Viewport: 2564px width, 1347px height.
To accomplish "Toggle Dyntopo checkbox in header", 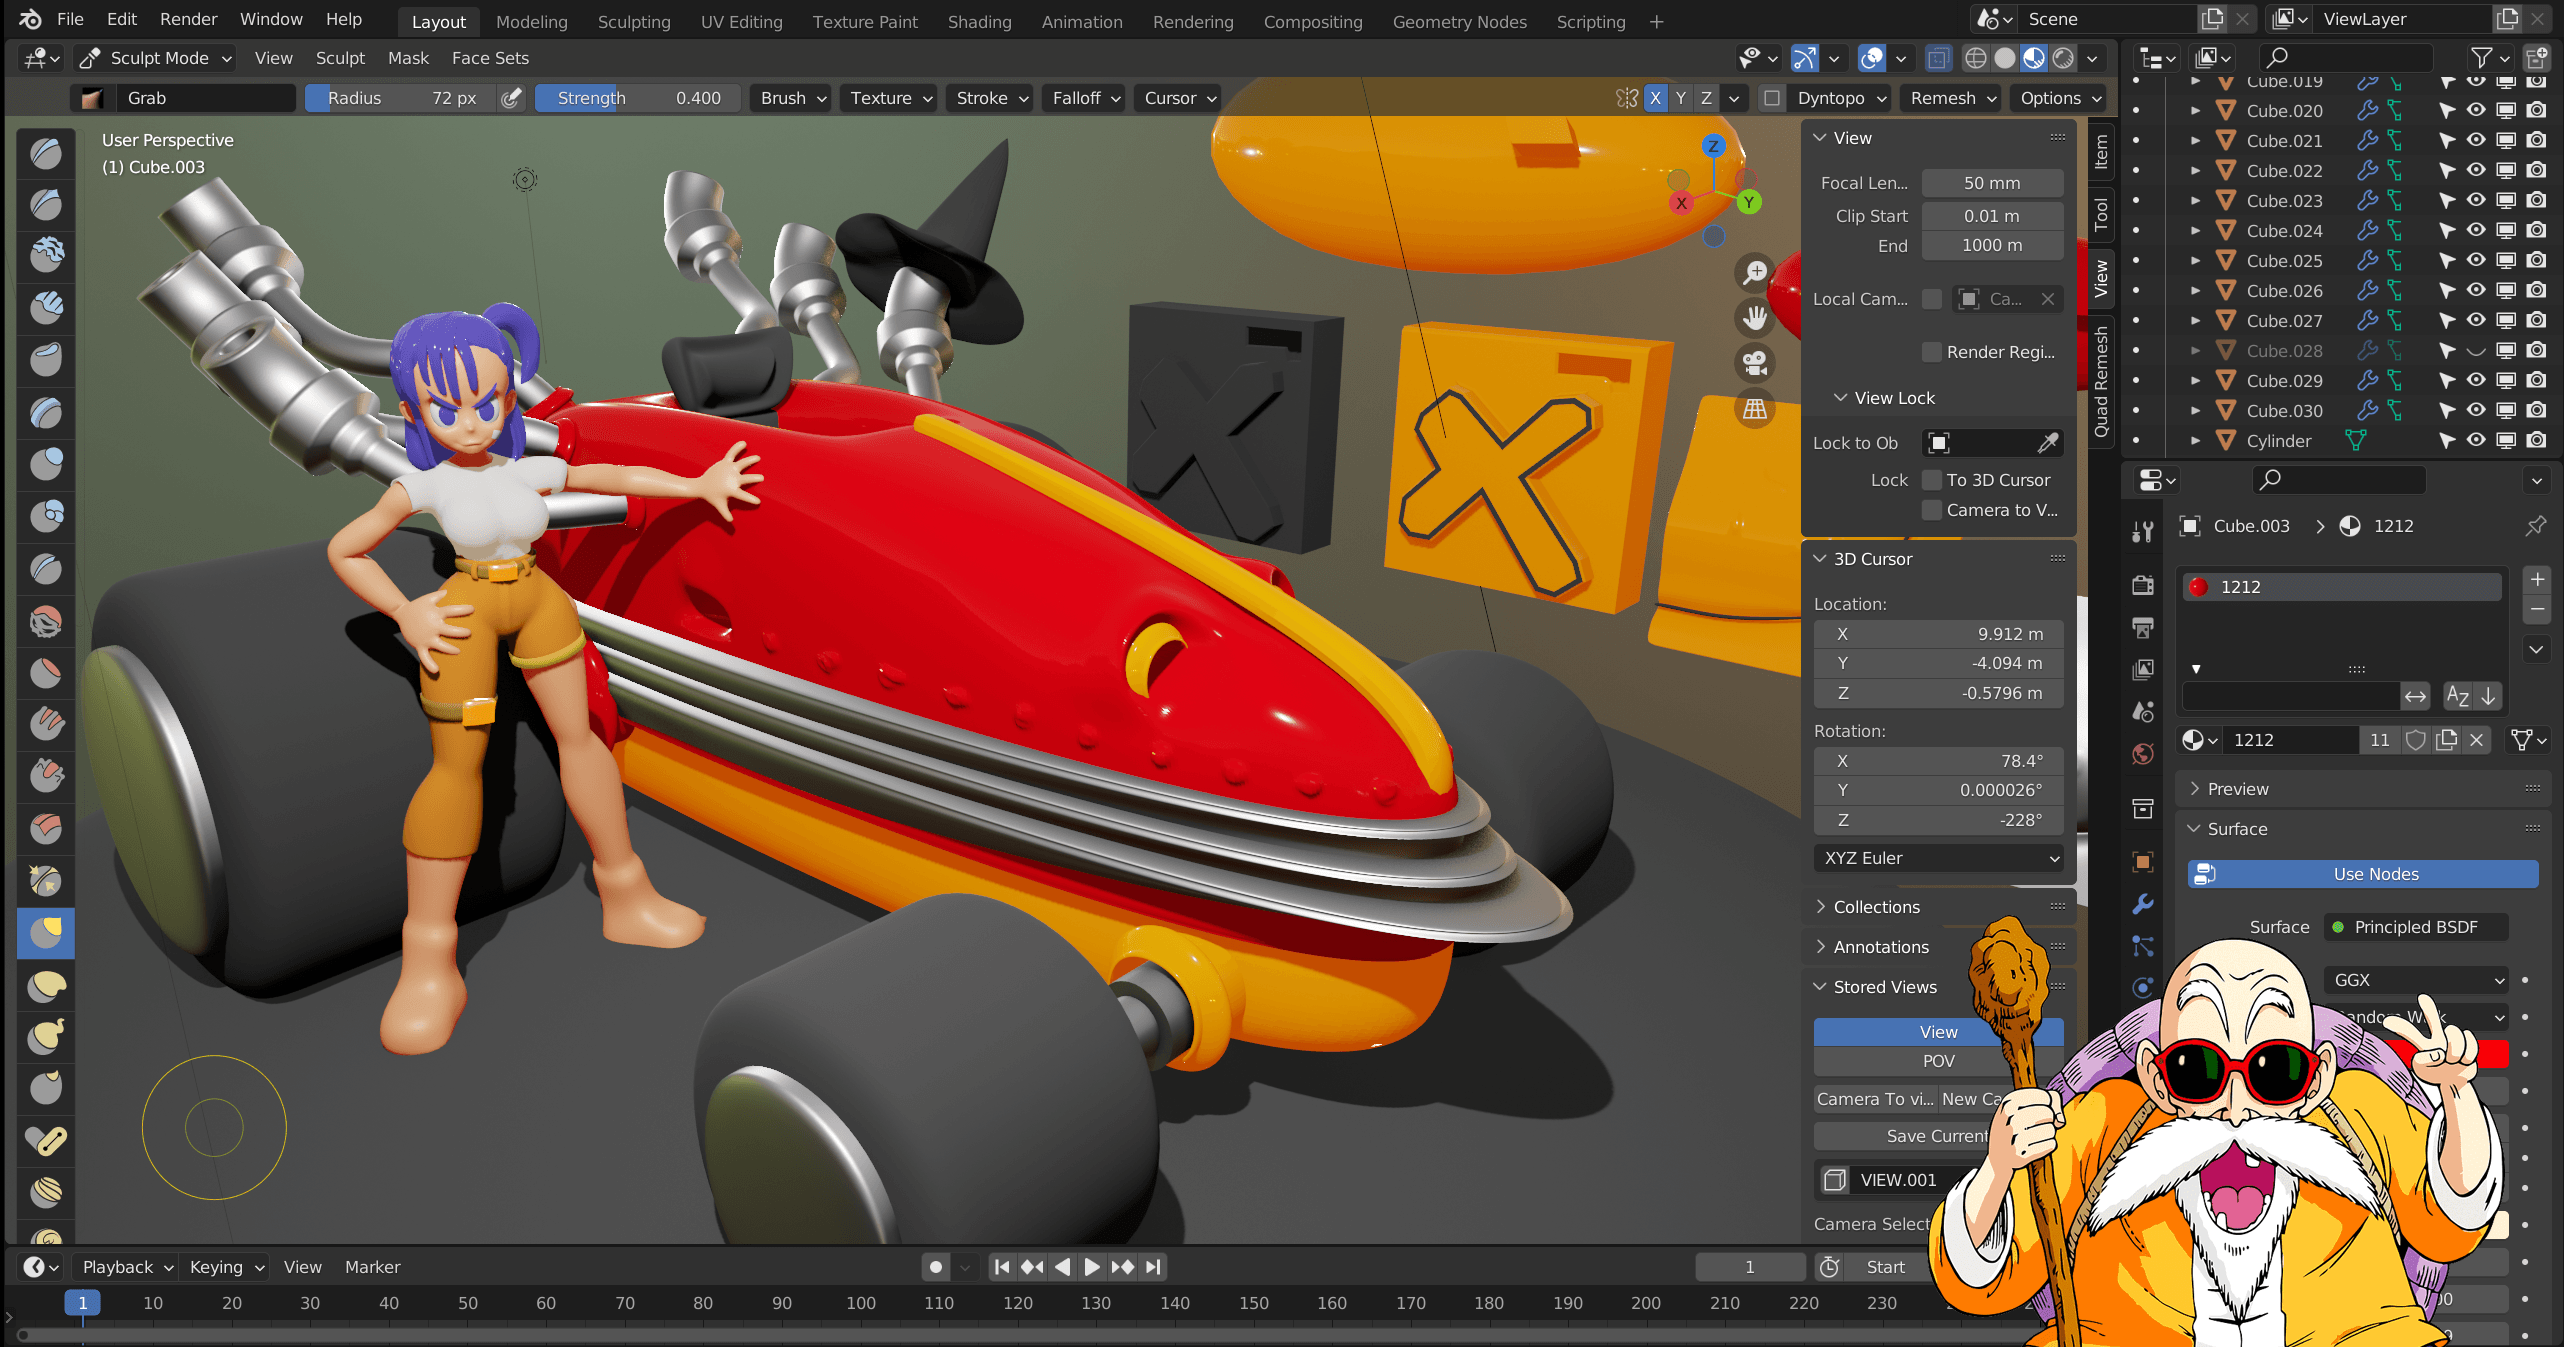I will coord(1771,98).
